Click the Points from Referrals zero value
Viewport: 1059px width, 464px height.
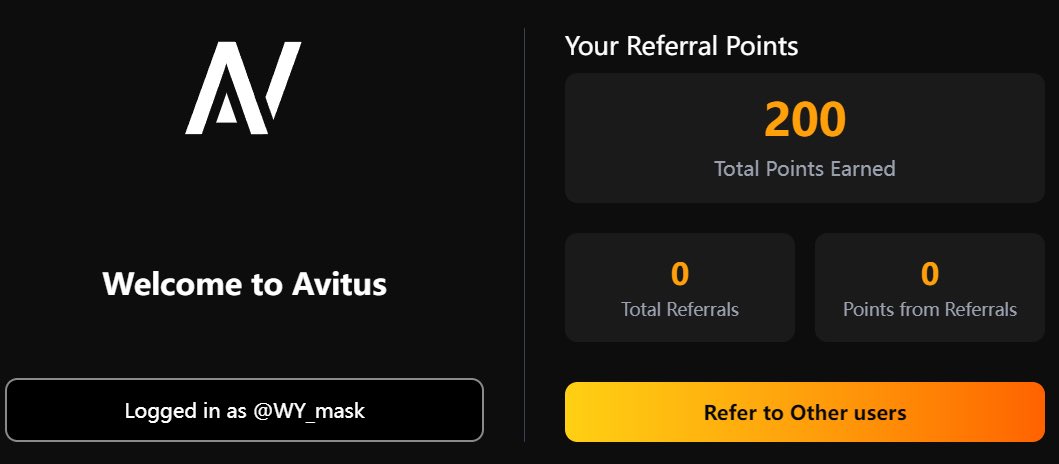tap(930, 274)
